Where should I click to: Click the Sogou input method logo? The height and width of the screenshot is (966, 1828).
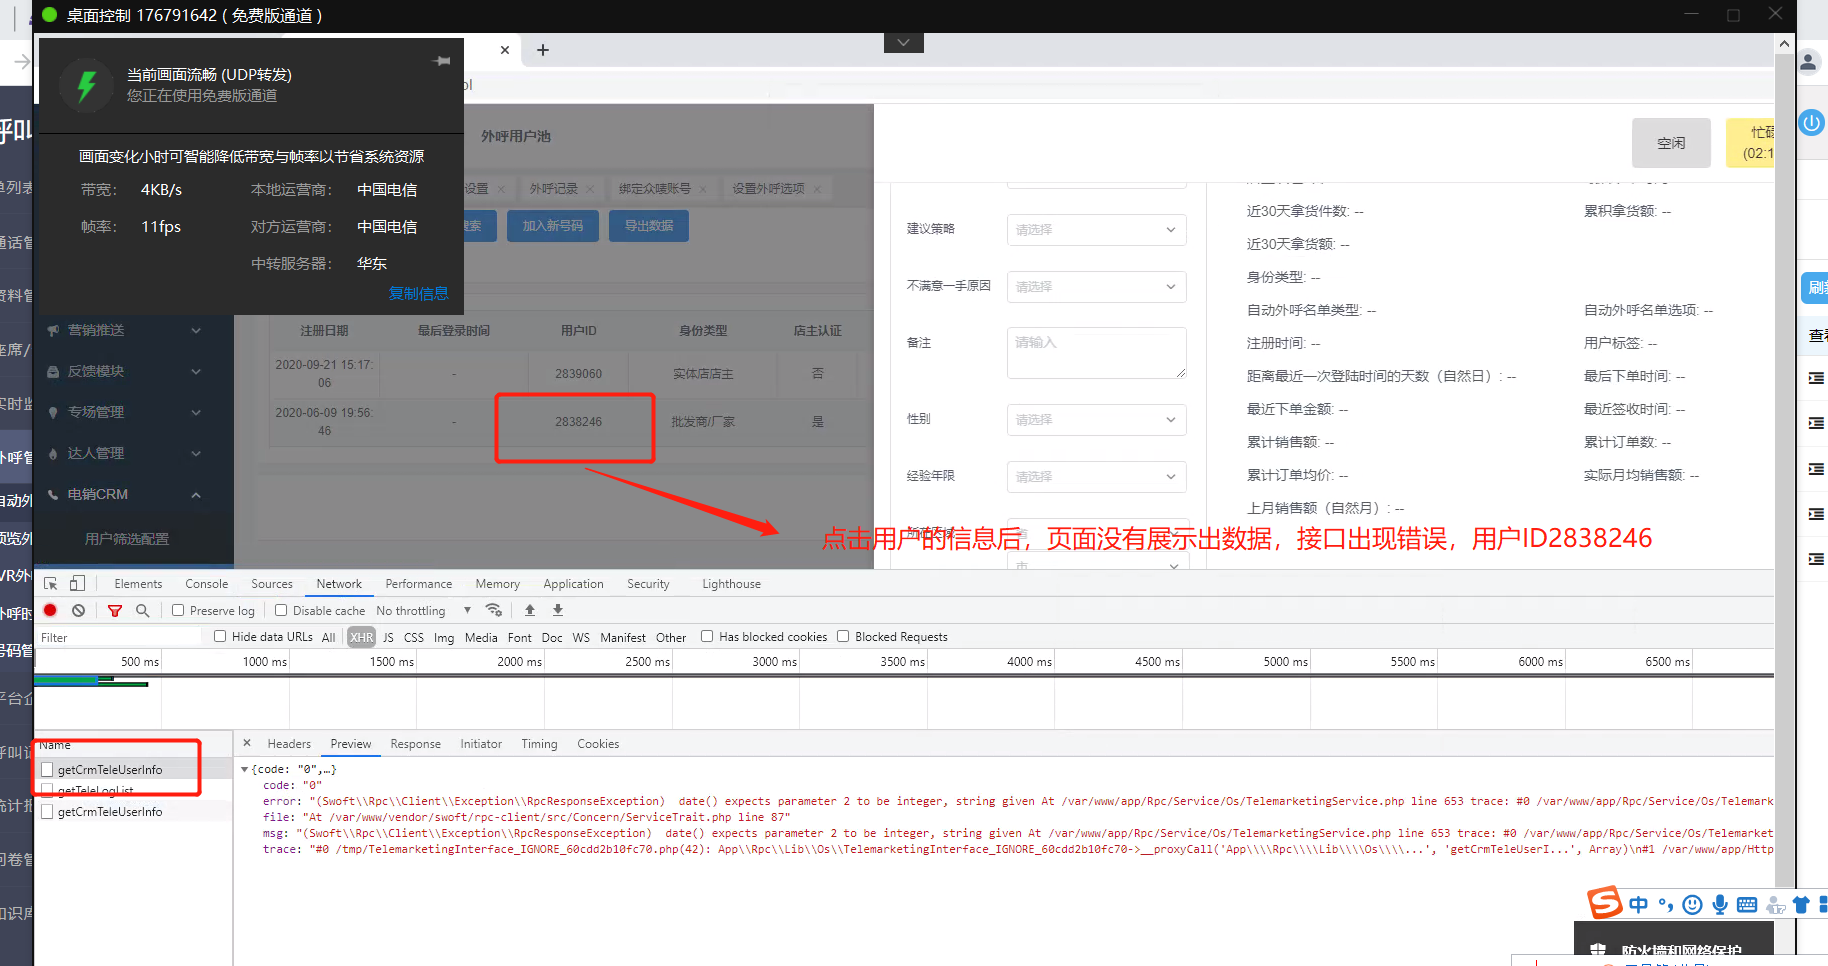tap(1605, 903)
